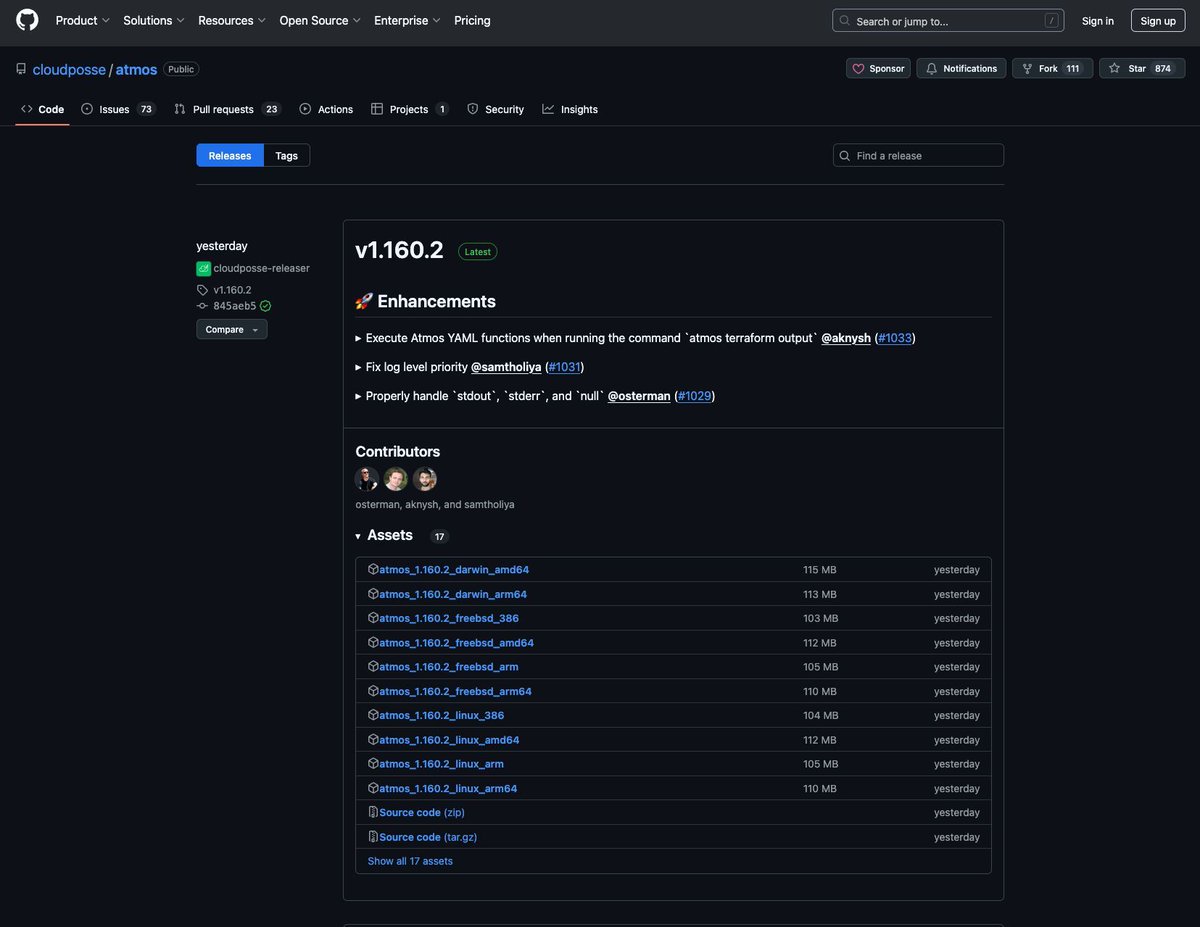The height and width of the screenshot is (927, 1200).
Task: Open the cloudposse-releaser profile
Action: (261, 268)
